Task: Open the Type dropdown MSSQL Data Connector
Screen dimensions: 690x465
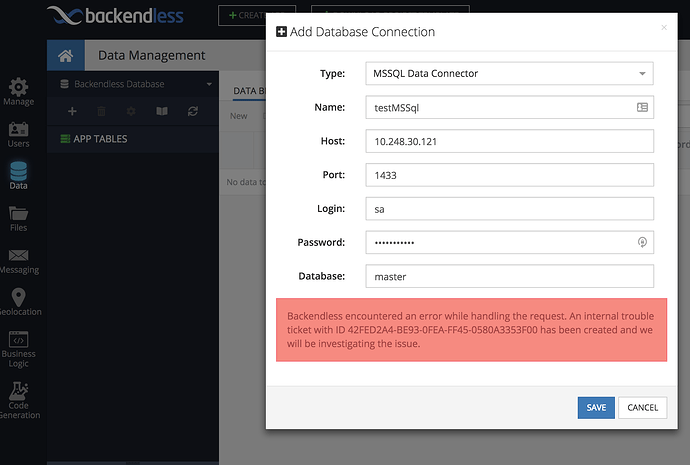Action: pos(509,73)
